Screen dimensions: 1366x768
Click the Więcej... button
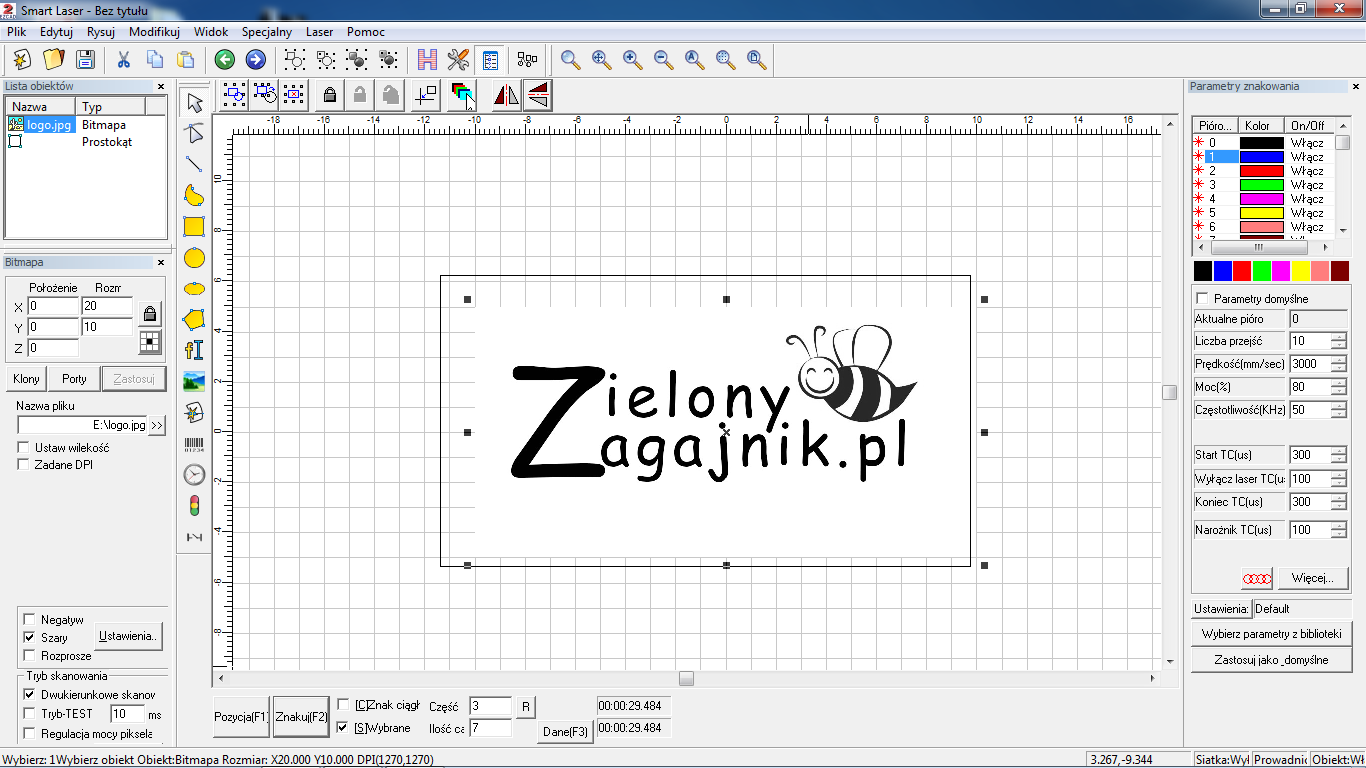pos(1312,578)
